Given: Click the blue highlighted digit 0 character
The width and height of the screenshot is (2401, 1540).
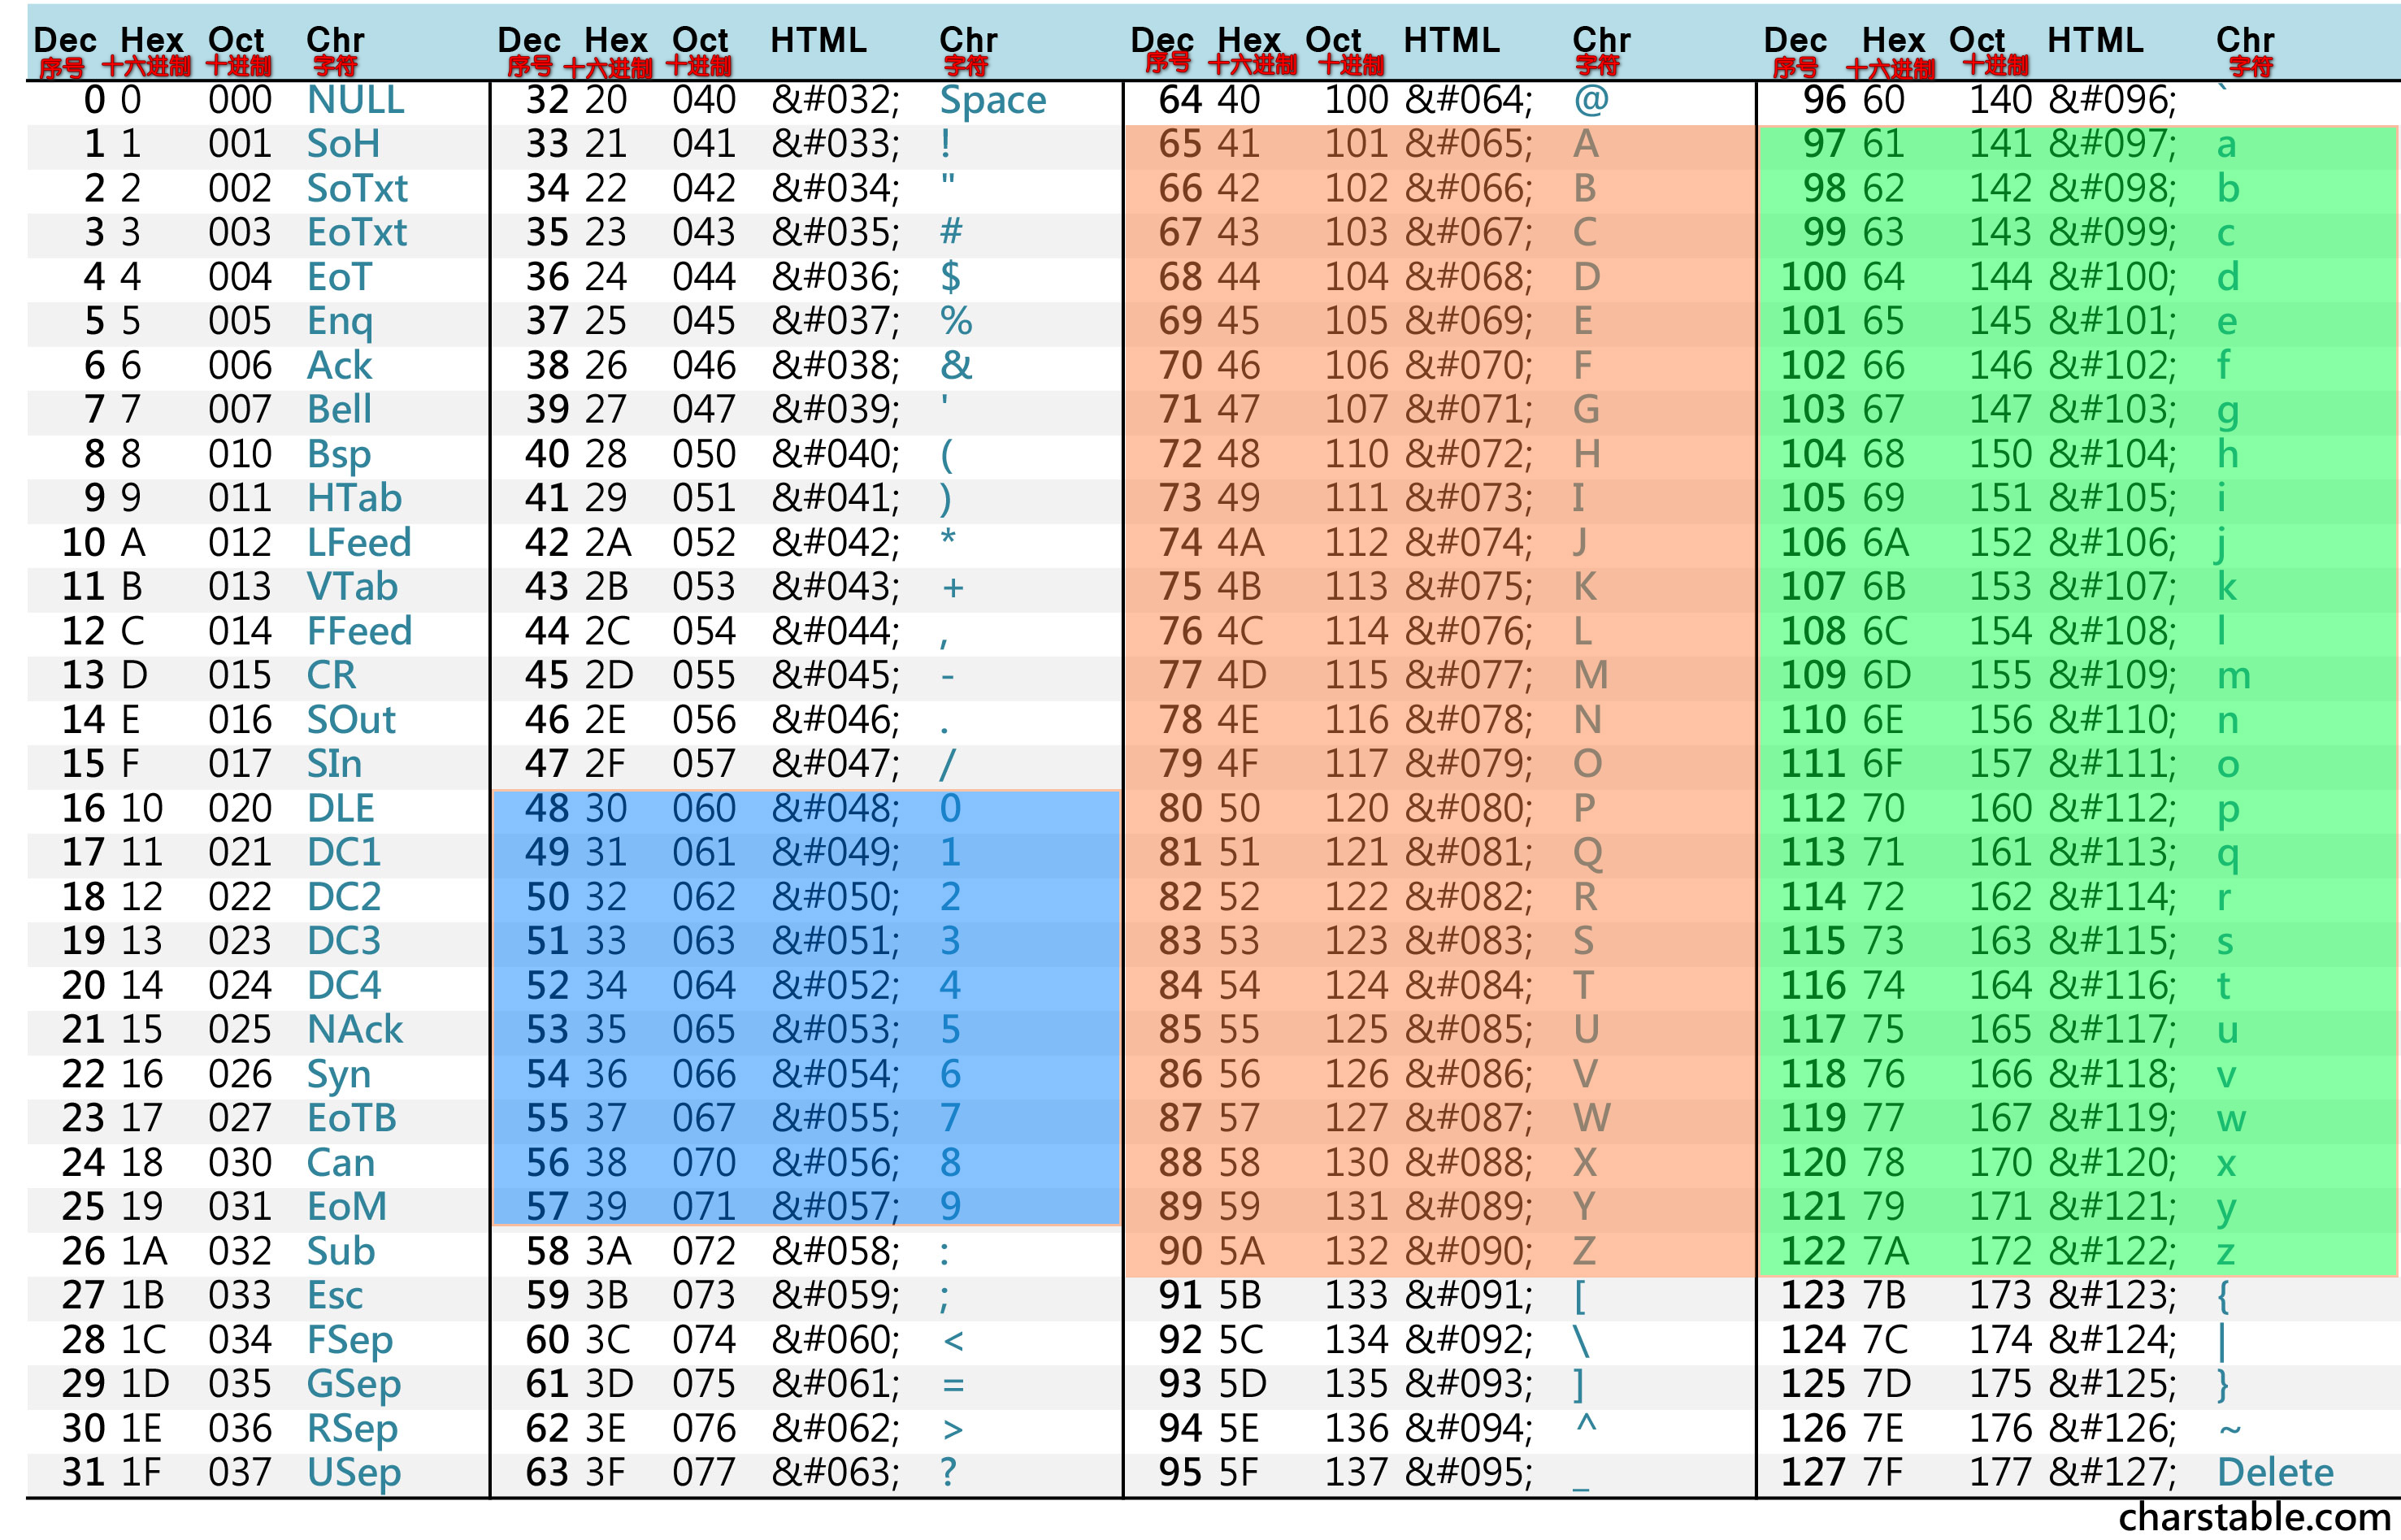Looking at the screenshot, I should pyautogui.click(x=950, y=808).
